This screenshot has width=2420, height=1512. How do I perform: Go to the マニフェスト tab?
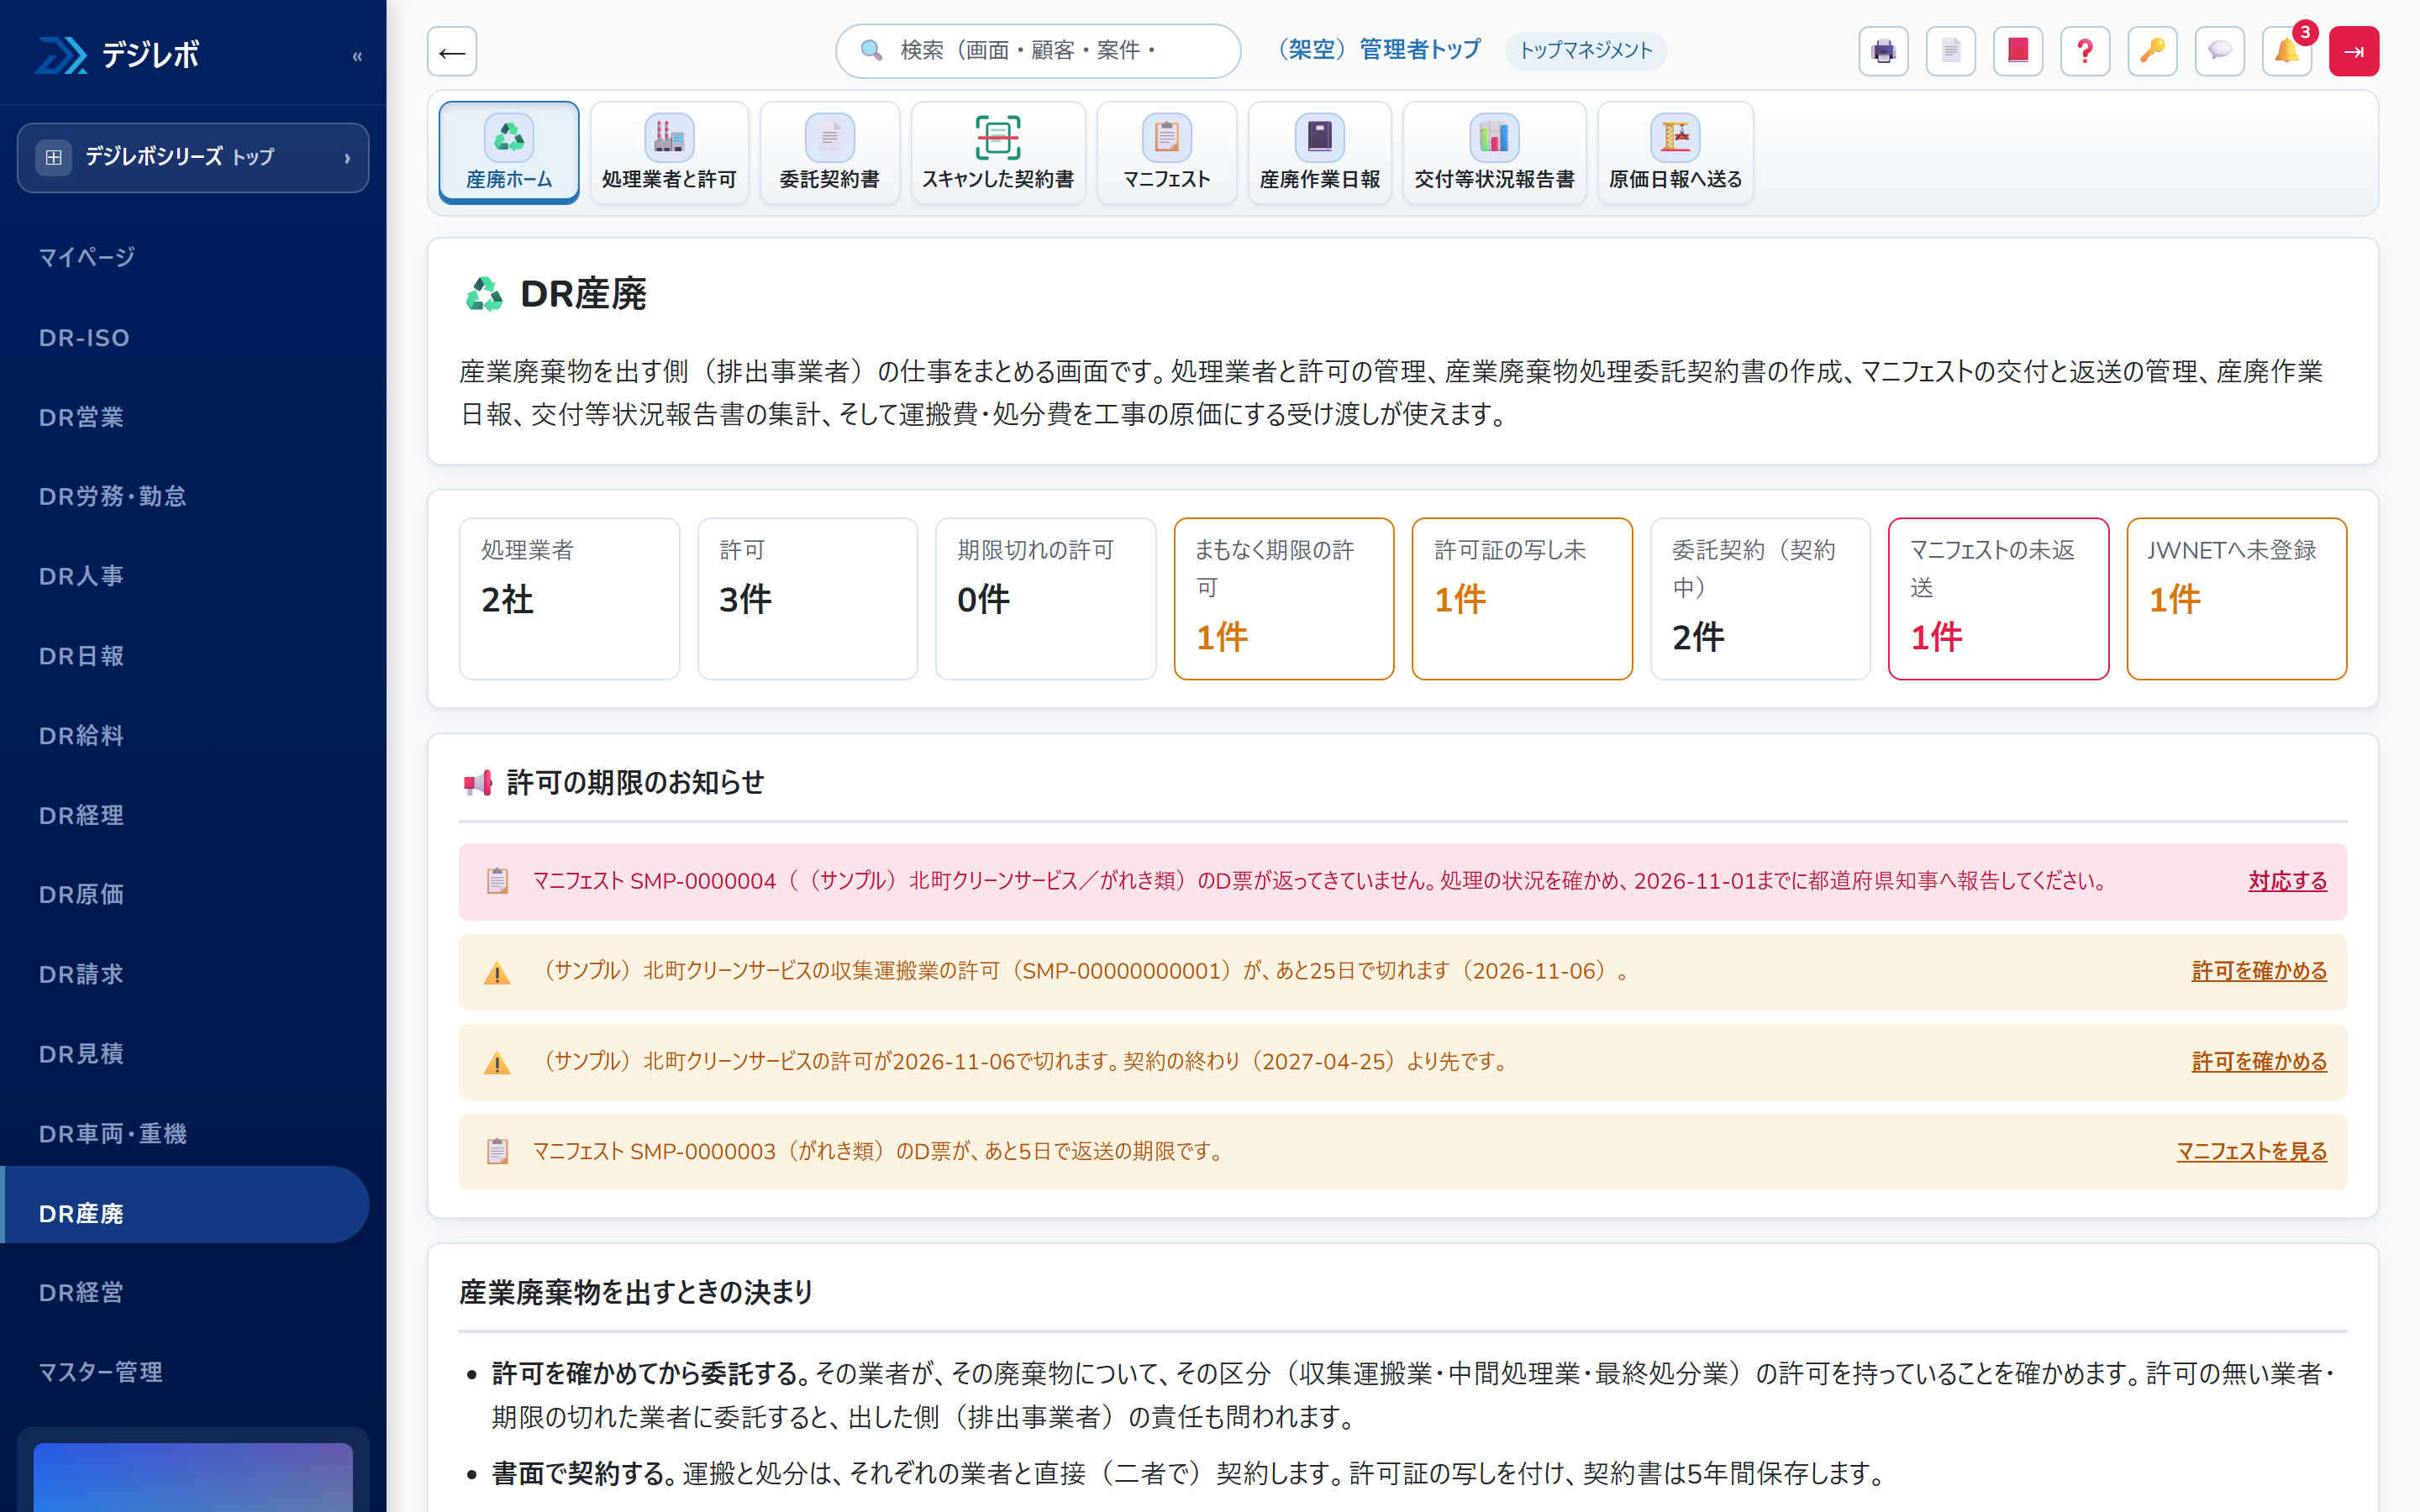pyautogui.click(x=1167, y=152)
